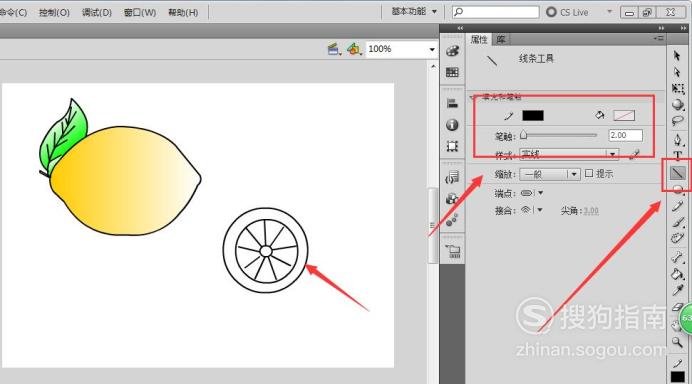Click the CS Live button
This screenshot has width=692, height=384.
tap(568, 12)
